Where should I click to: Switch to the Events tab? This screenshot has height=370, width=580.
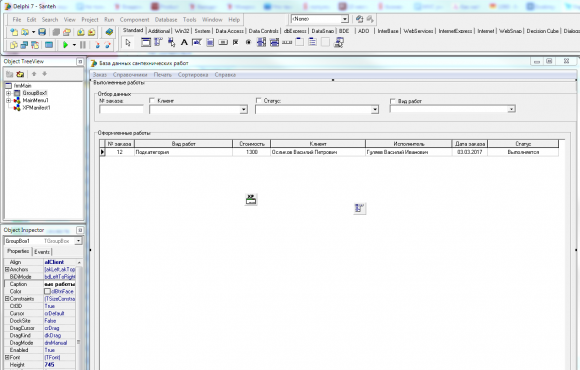tap(42, 252)
